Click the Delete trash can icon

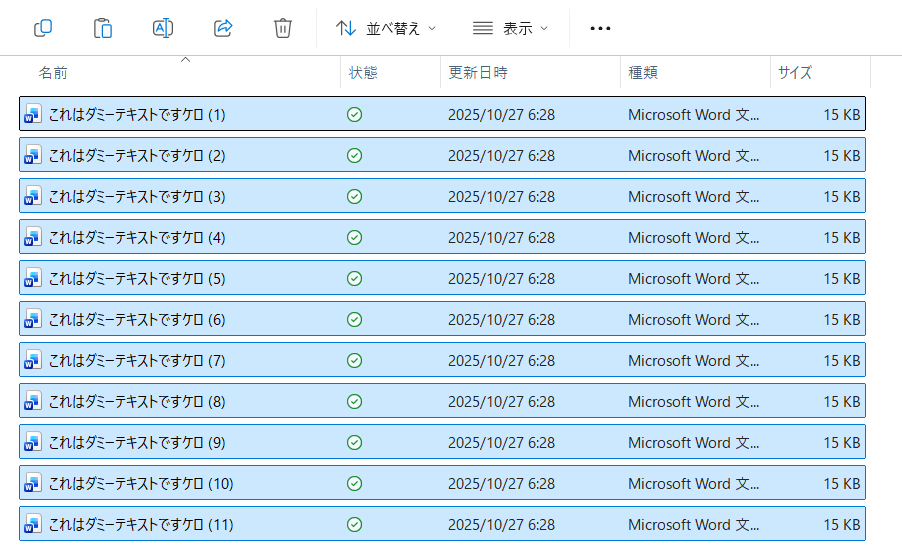tap(283, 28)
